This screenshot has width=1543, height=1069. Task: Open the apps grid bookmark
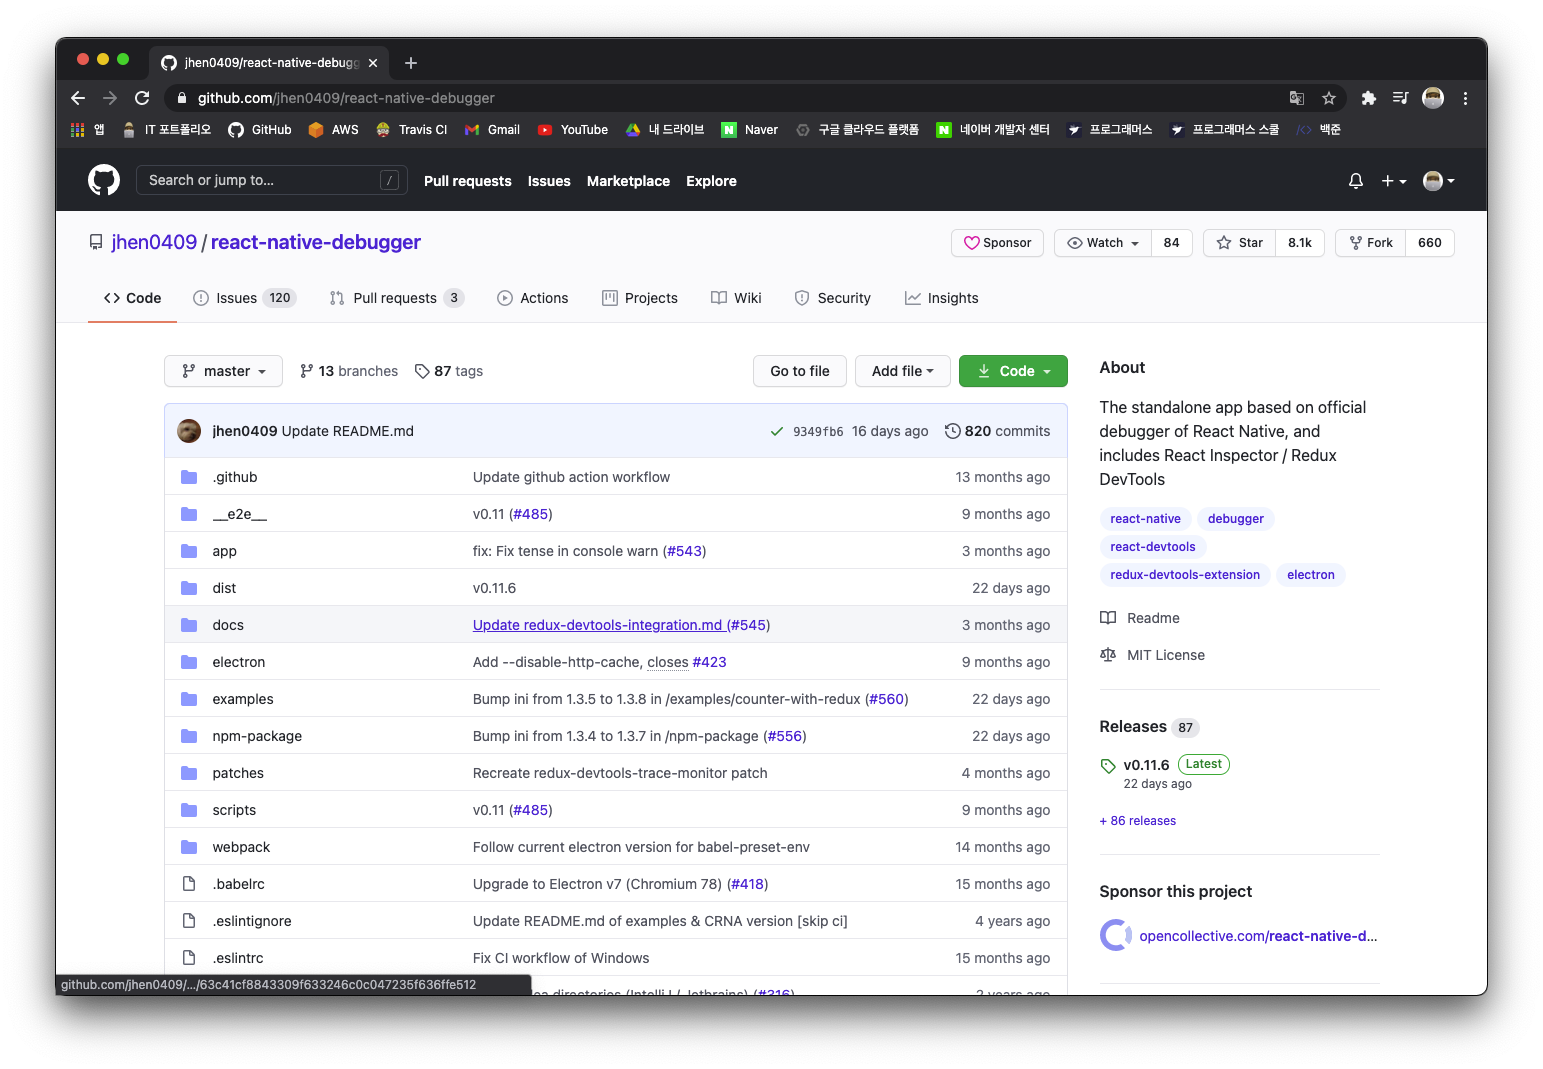(x=87, y=130)
